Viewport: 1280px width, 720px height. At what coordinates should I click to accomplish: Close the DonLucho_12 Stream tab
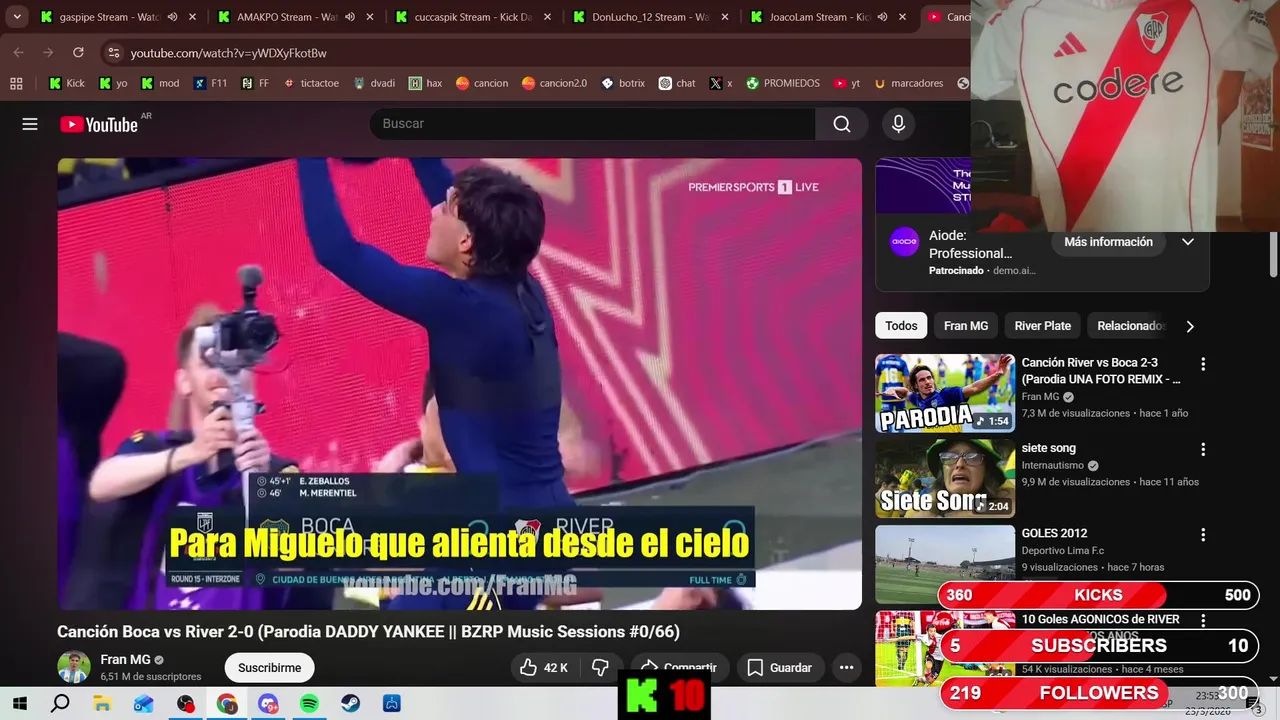726,17
